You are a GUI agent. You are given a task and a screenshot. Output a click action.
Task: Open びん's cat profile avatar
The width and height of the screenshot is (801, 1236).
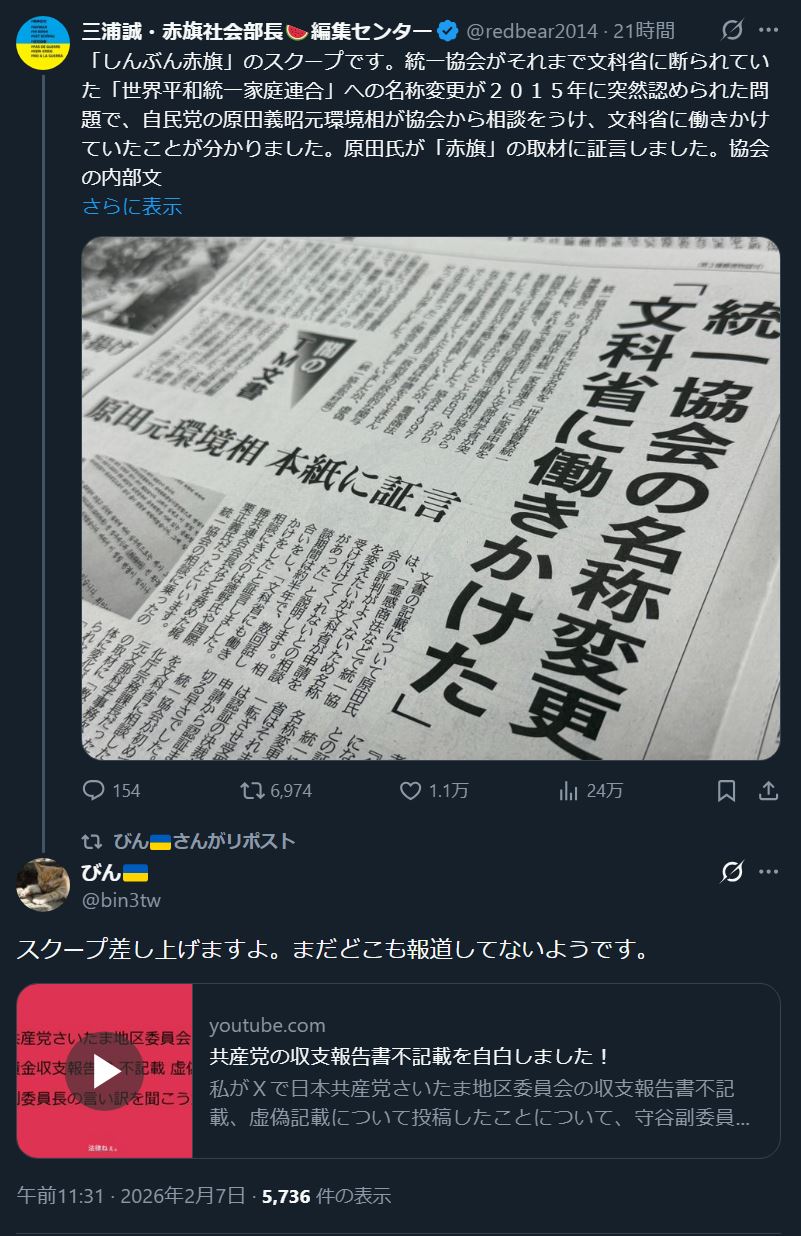click(43, 884)
